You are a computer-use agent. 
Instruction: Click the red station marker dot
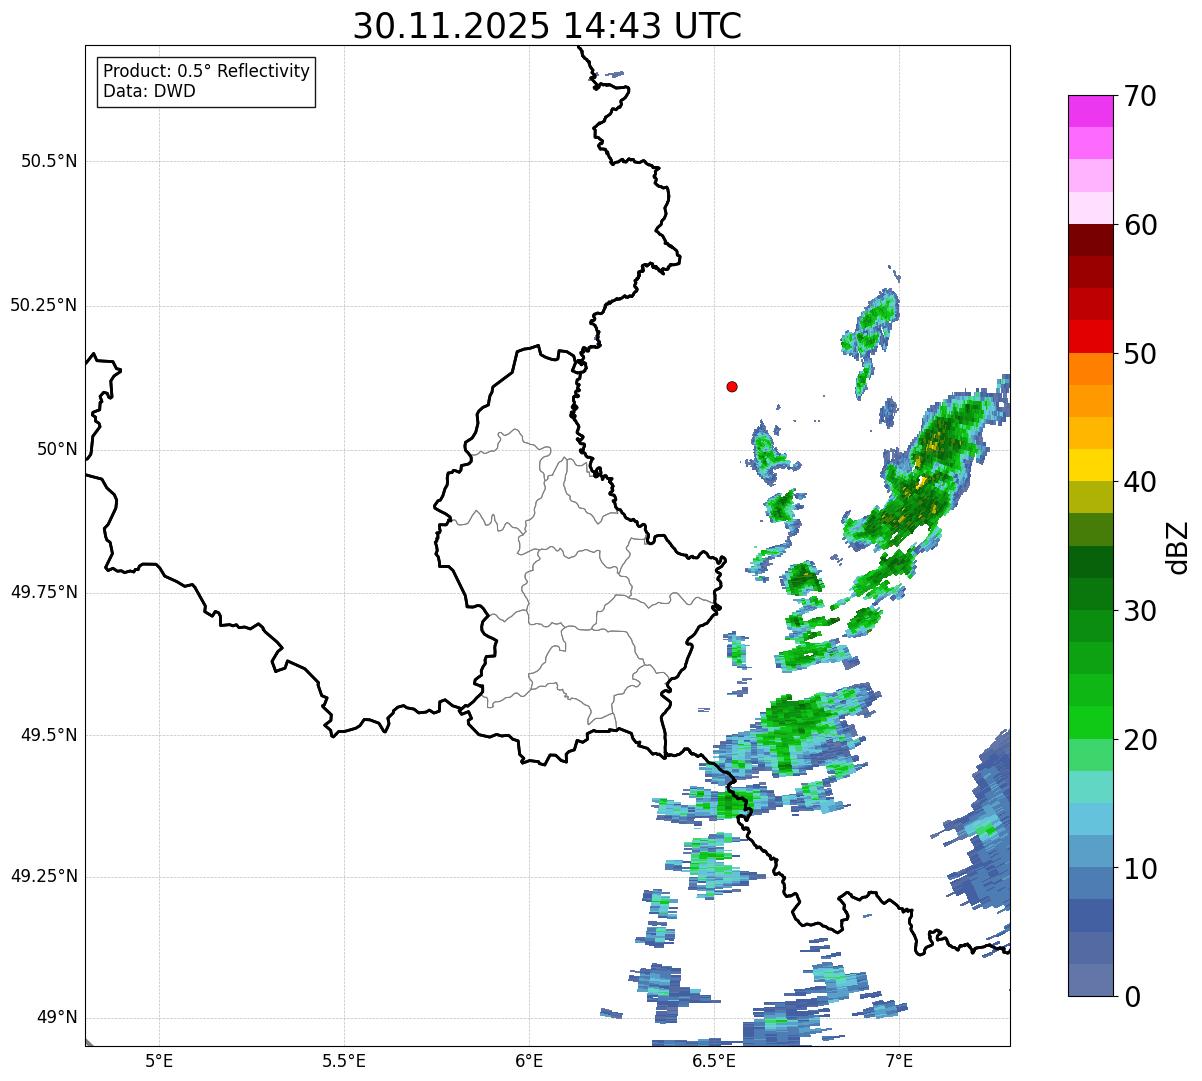pyautogui.click(x=732, y=386)
